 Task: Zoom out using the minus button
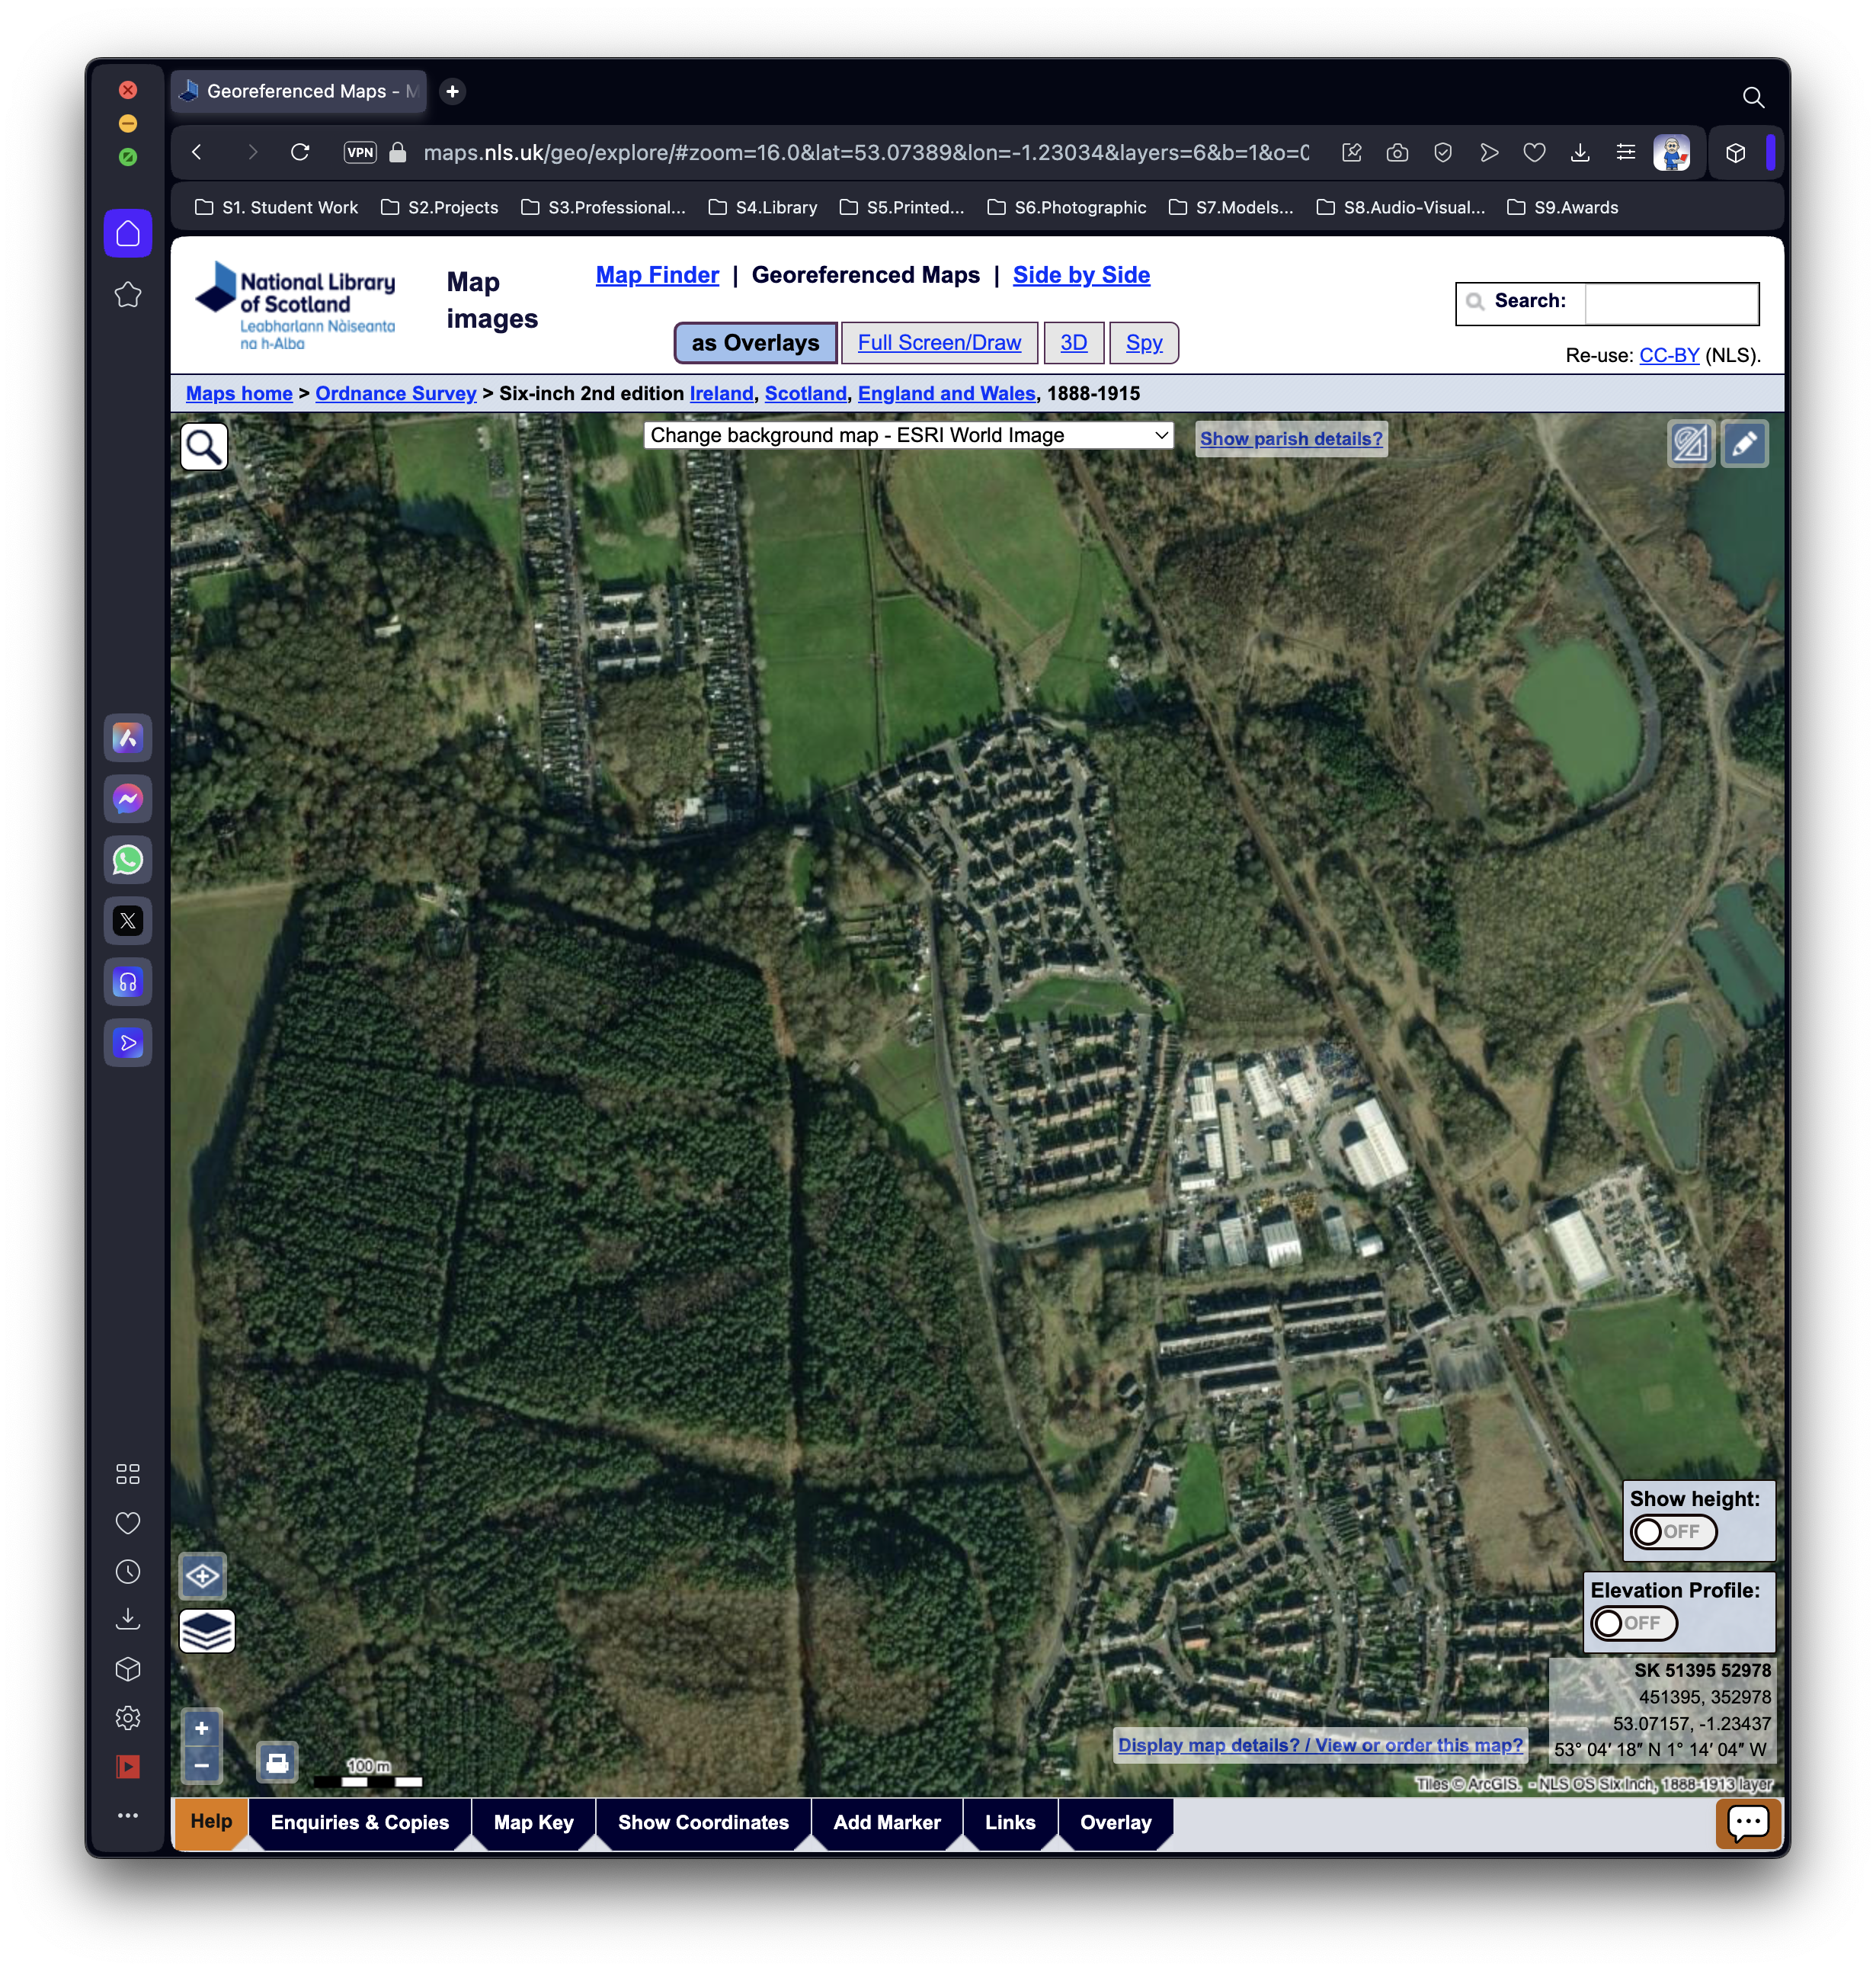coord(201,1765)
